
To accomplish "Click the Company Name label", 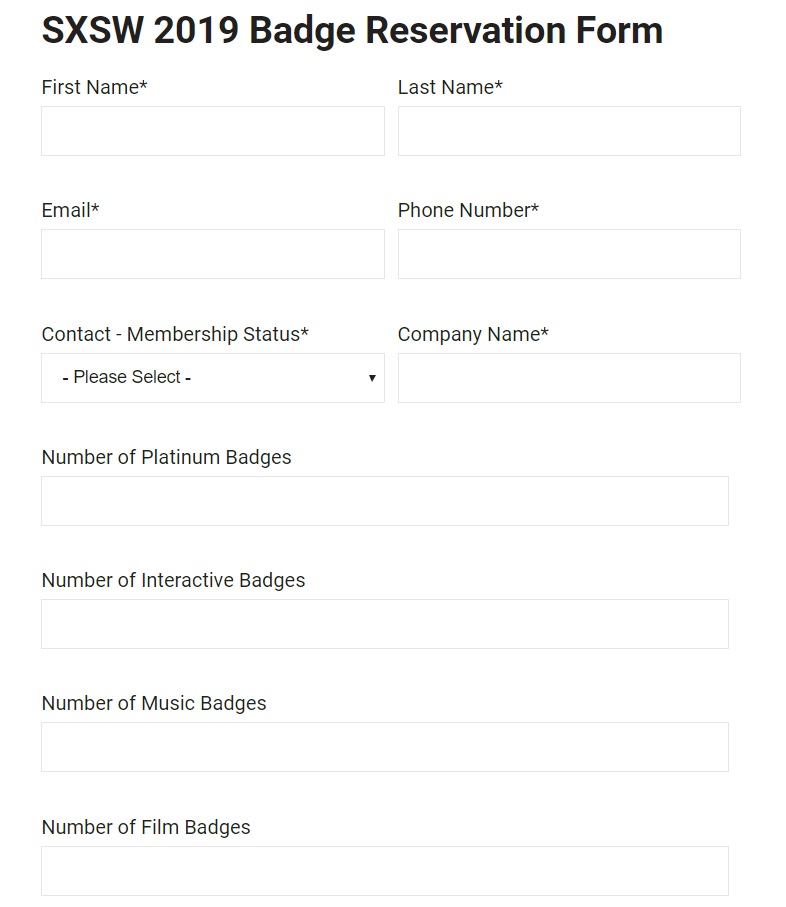I will click(x=473, y=334).
